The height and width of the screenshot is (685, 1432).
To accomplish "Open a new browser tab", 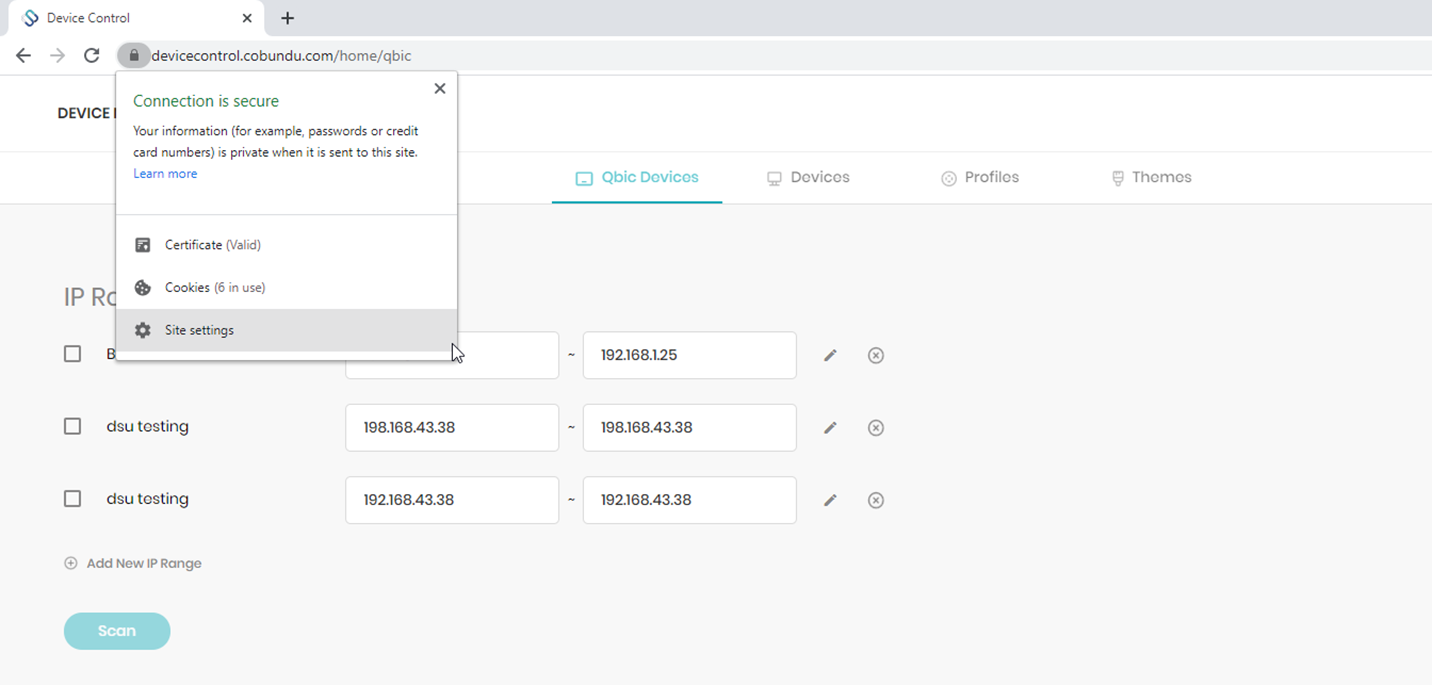I will 287,18.
